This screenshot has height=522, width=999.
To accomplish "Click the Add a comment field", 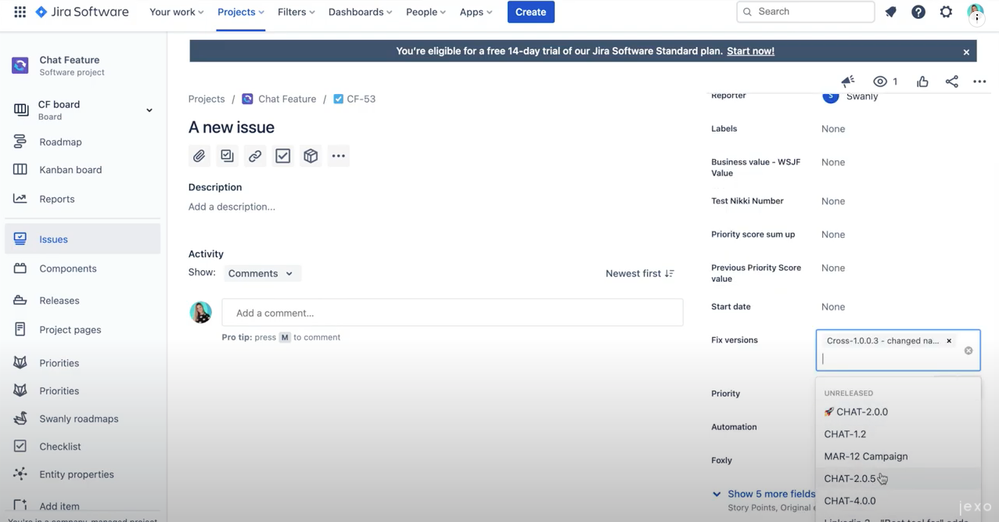I will coord(452,313).
